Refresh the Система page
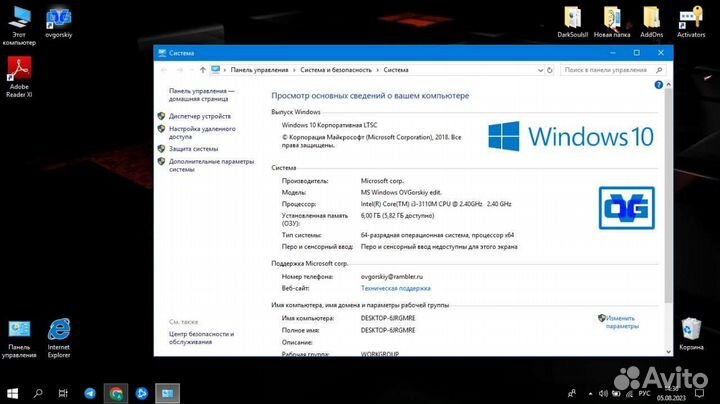Viewport: 720px width, 404px height. (x=550, y=70)
